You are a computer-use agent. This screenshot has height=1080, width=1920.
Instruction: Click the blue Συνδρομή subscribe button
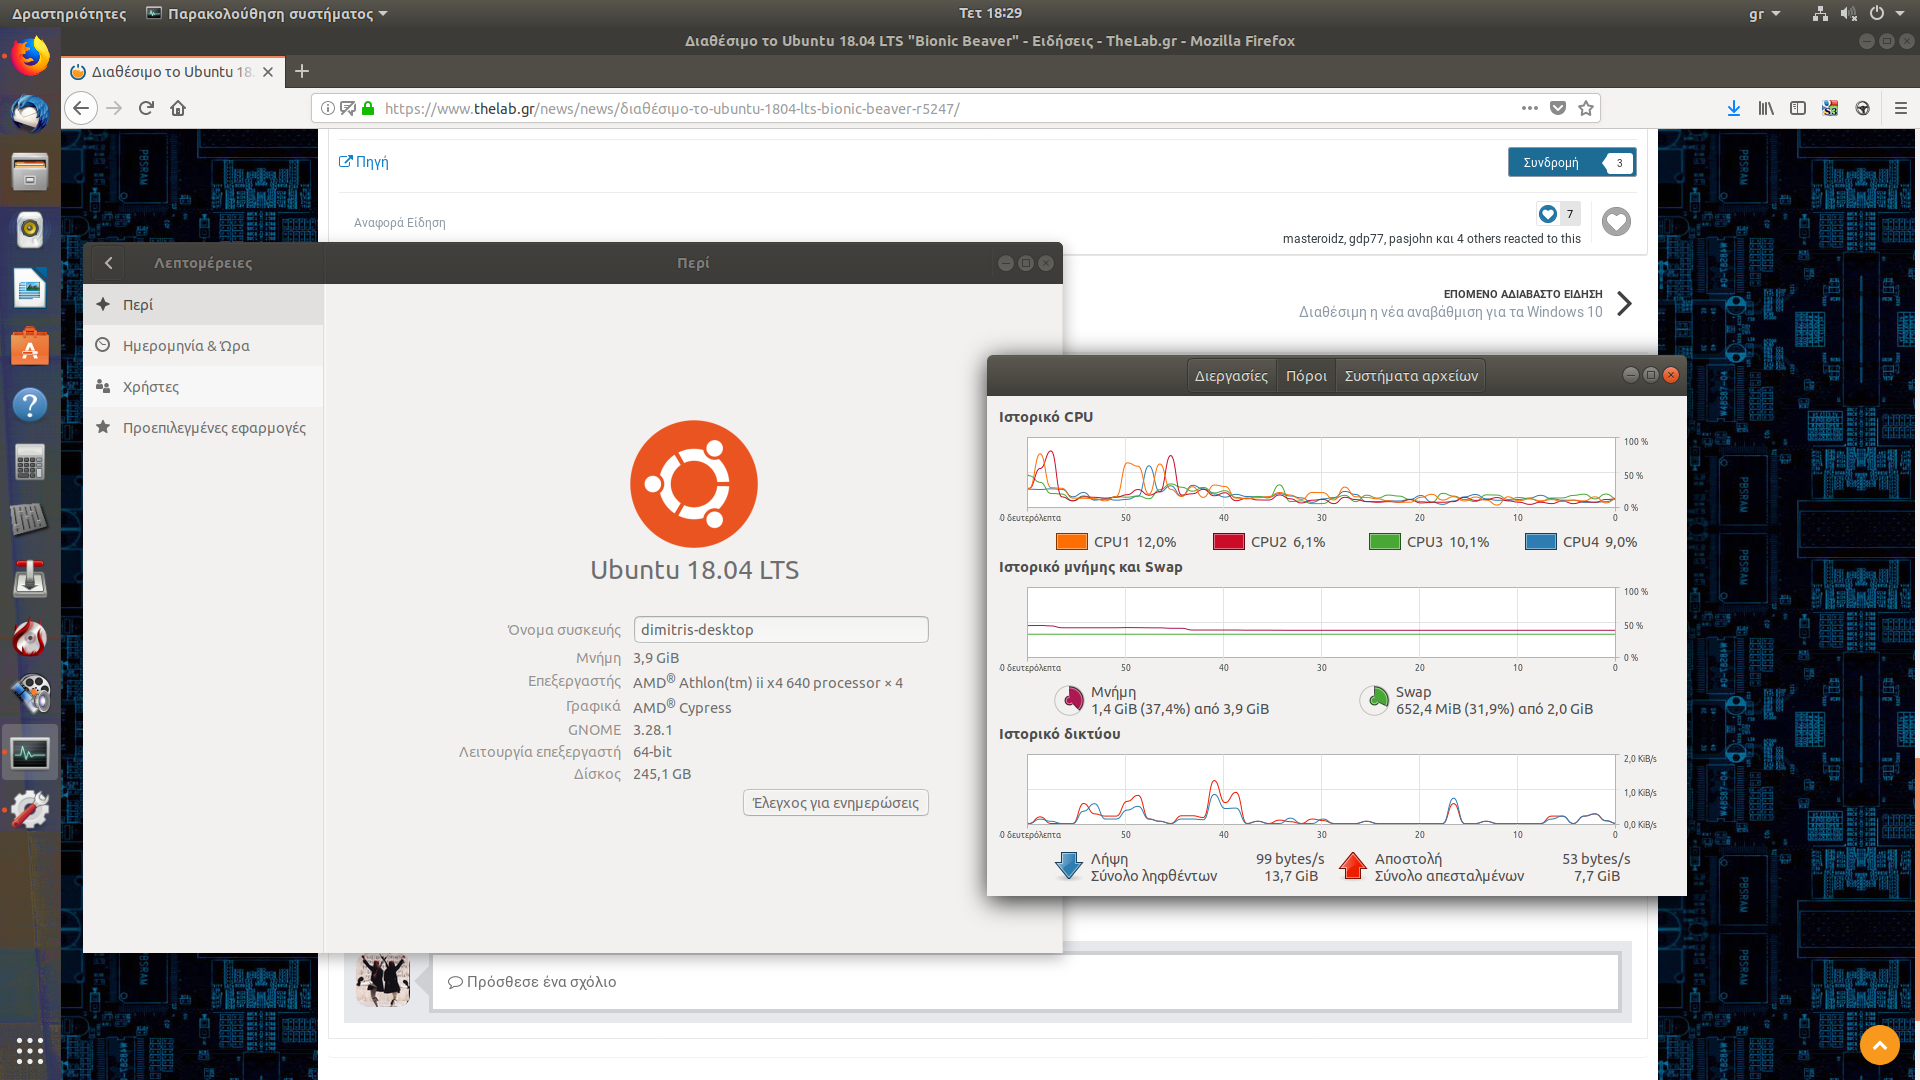(x=1552, y=162)
